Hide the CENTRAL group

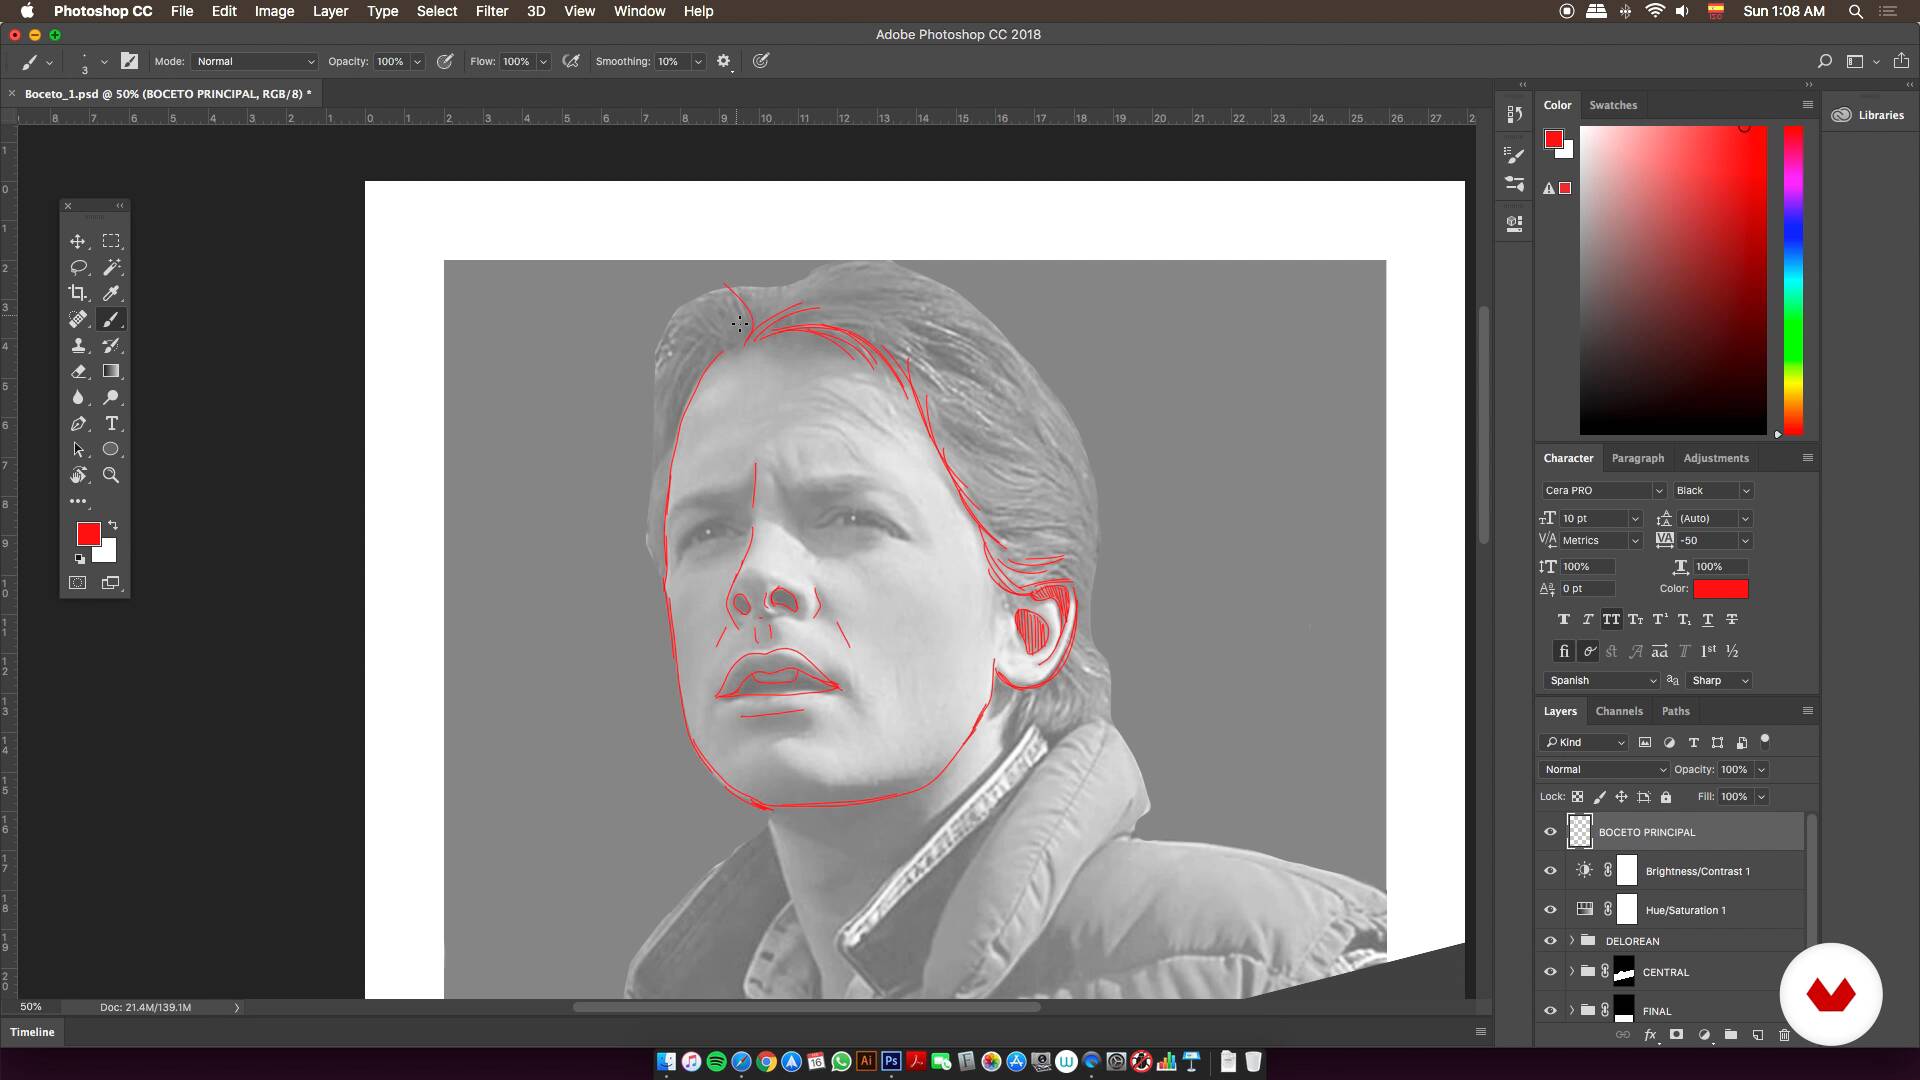[x=1550, y=972]
